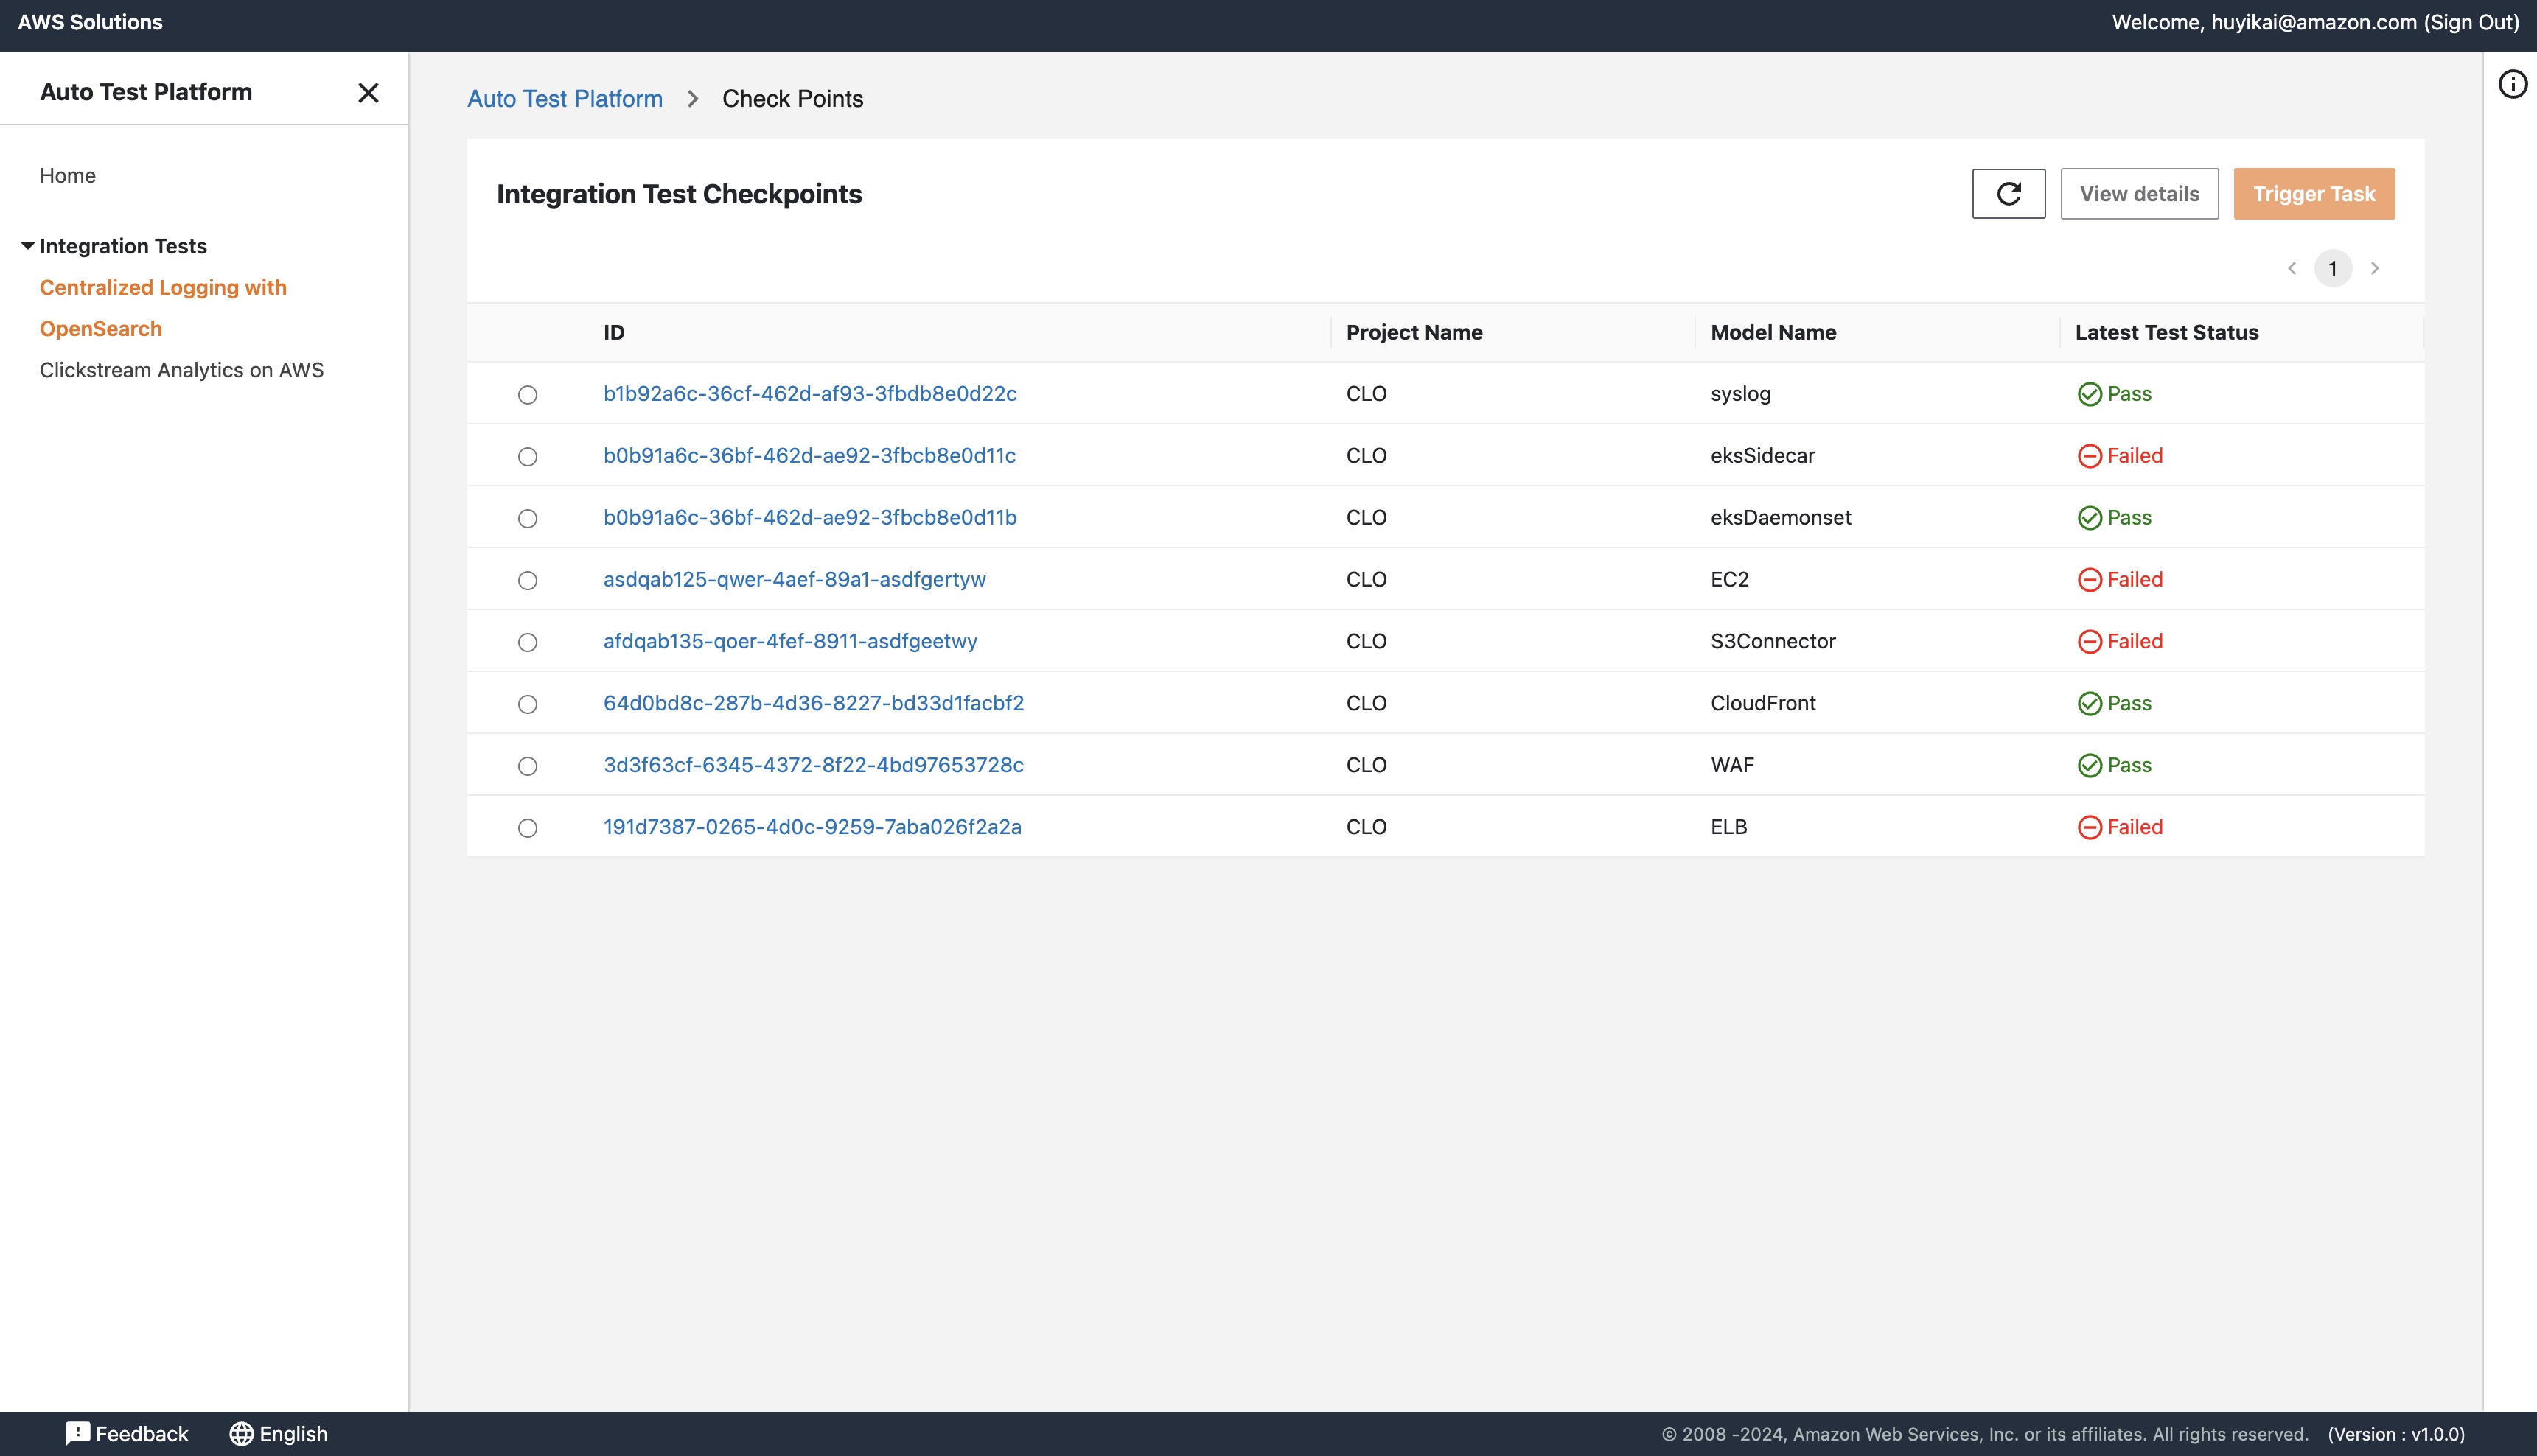Click the eksDaemonset model name cell
This screenshot has width=2537, height=1456.
(x=1780, y=518)
